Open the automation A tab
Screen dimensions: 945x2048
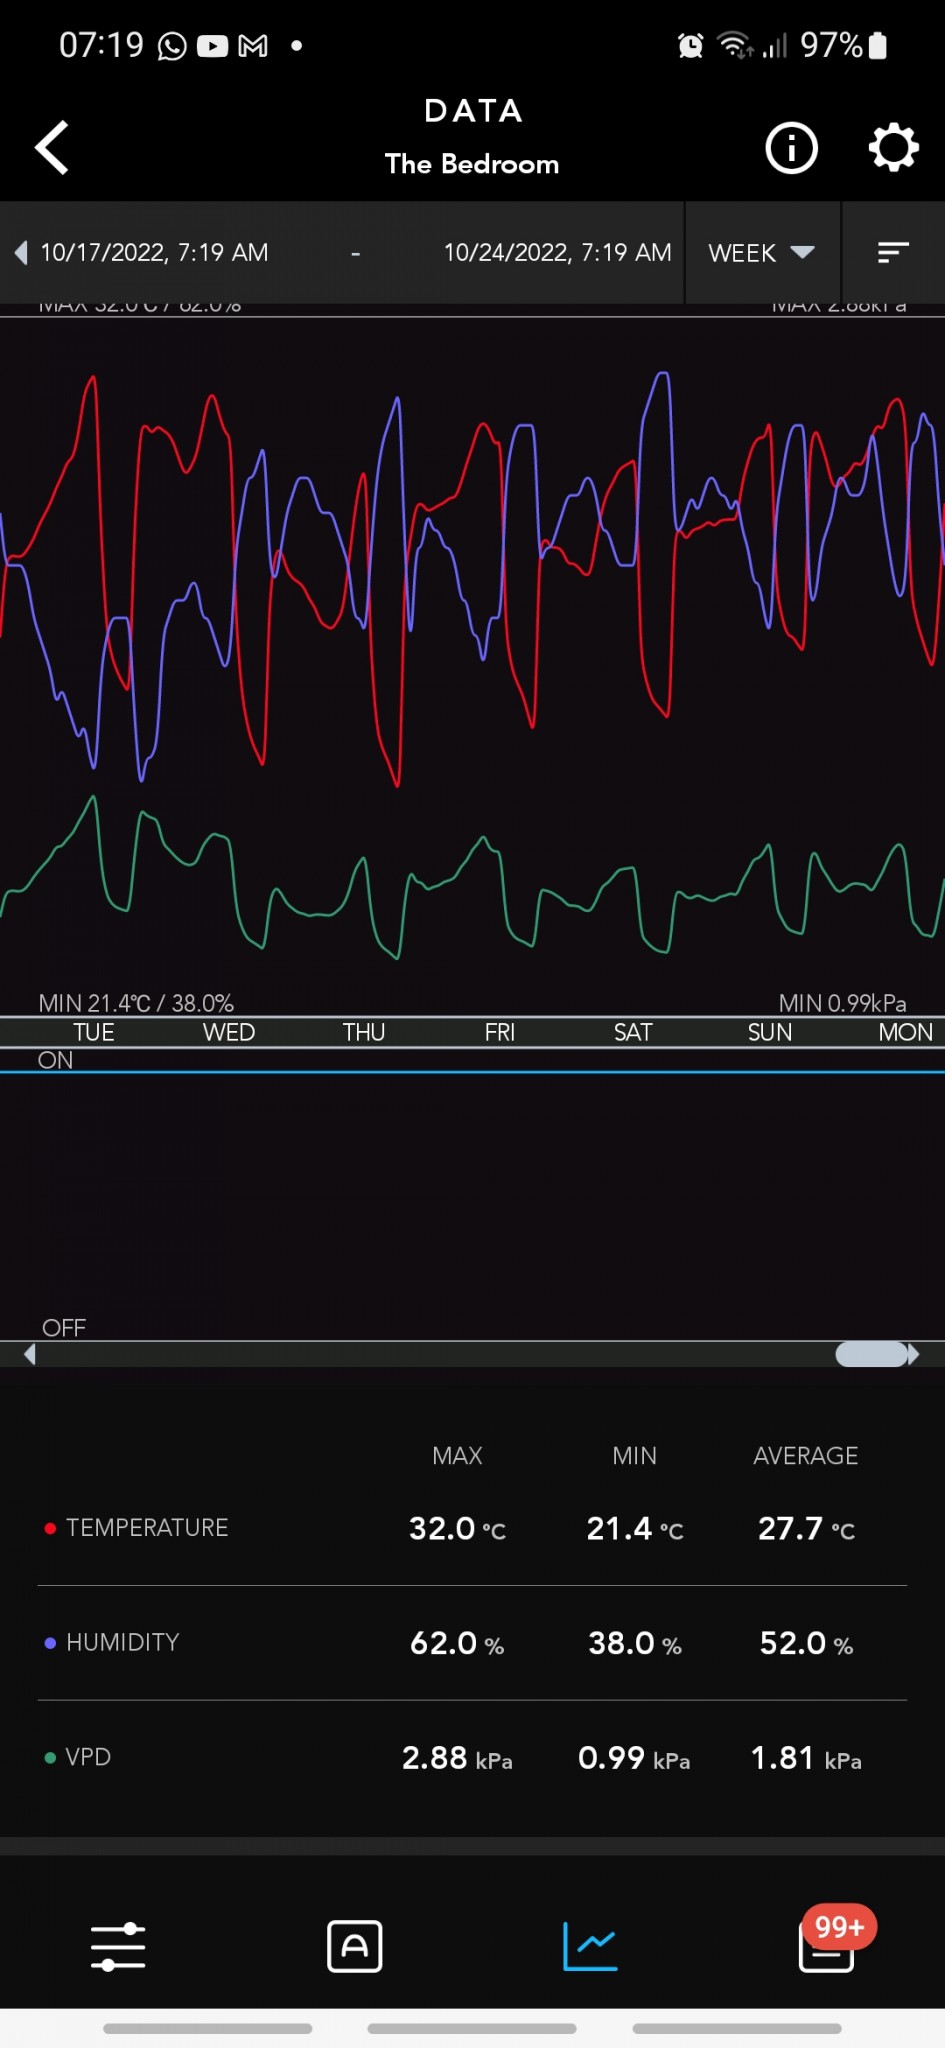[355, 1946]
